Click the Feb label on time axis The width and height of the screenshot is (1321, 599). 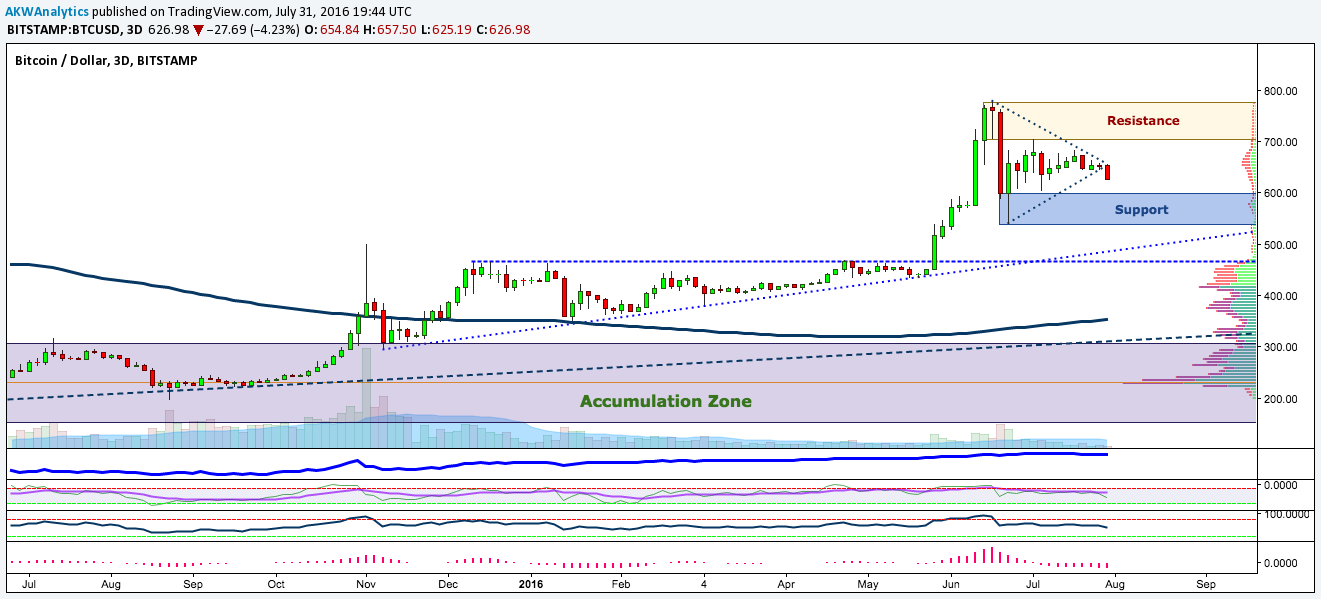[621, 584]
